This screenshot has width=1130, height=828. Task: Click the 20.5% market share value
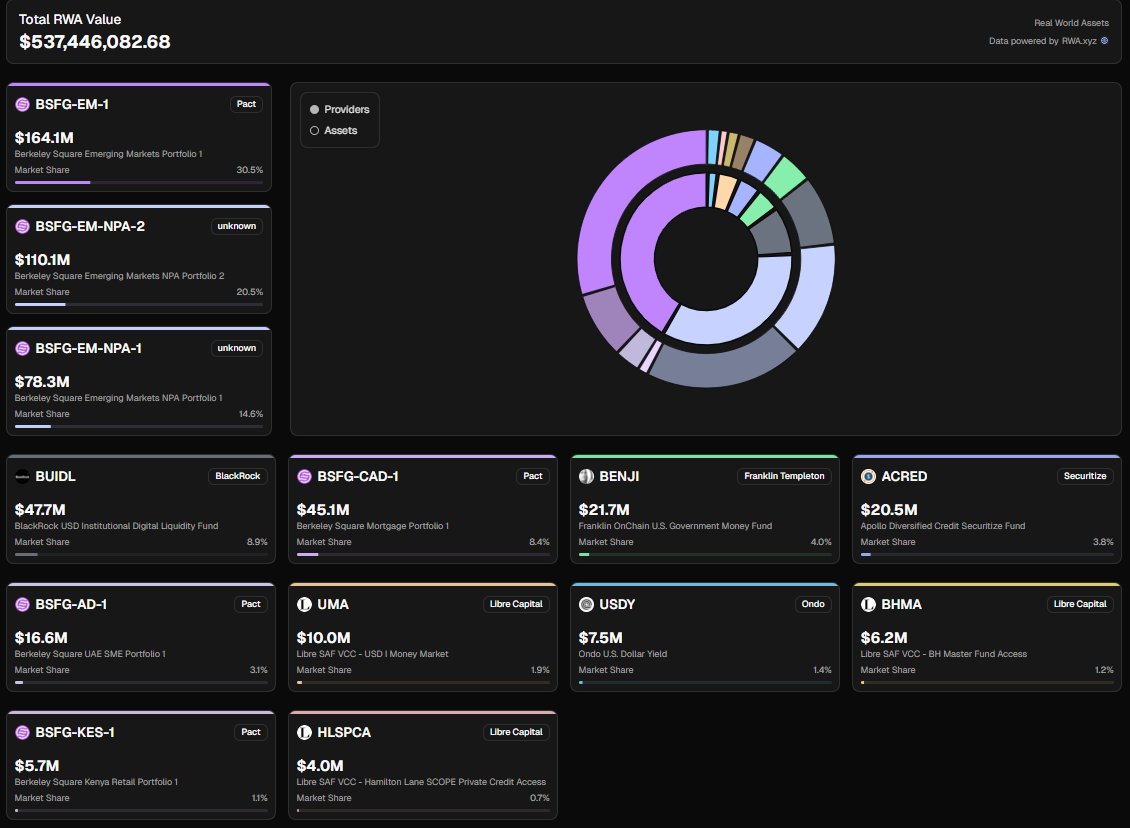point(249,292)
